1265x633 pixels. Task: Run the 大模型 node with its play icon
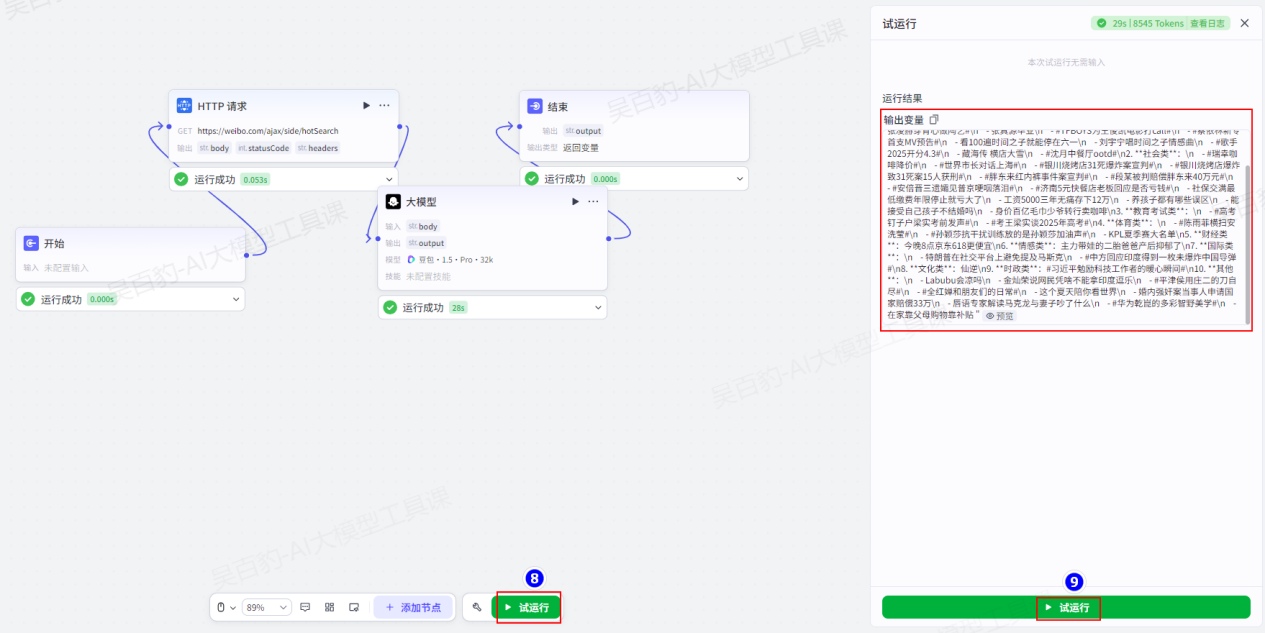coord(575,201)
